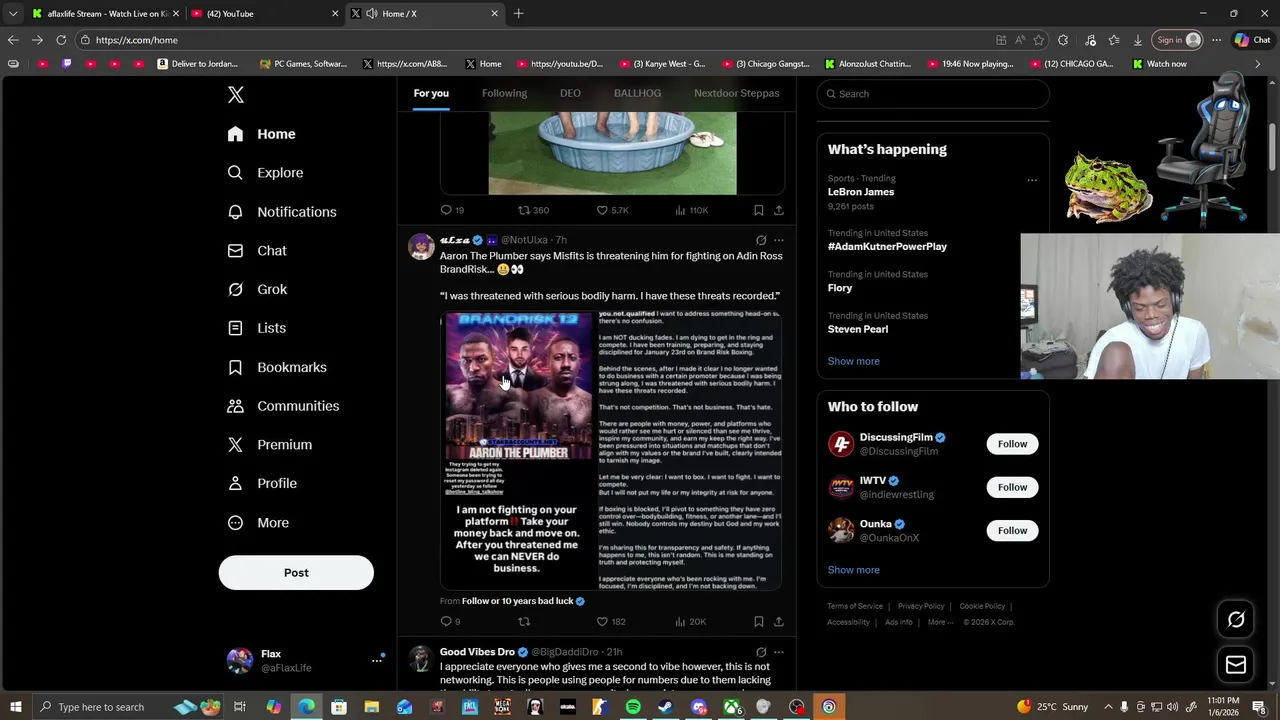The height and width of the screenshot is (720, 1280).
Task: Open Chat in sidebar
Action: 257,251
